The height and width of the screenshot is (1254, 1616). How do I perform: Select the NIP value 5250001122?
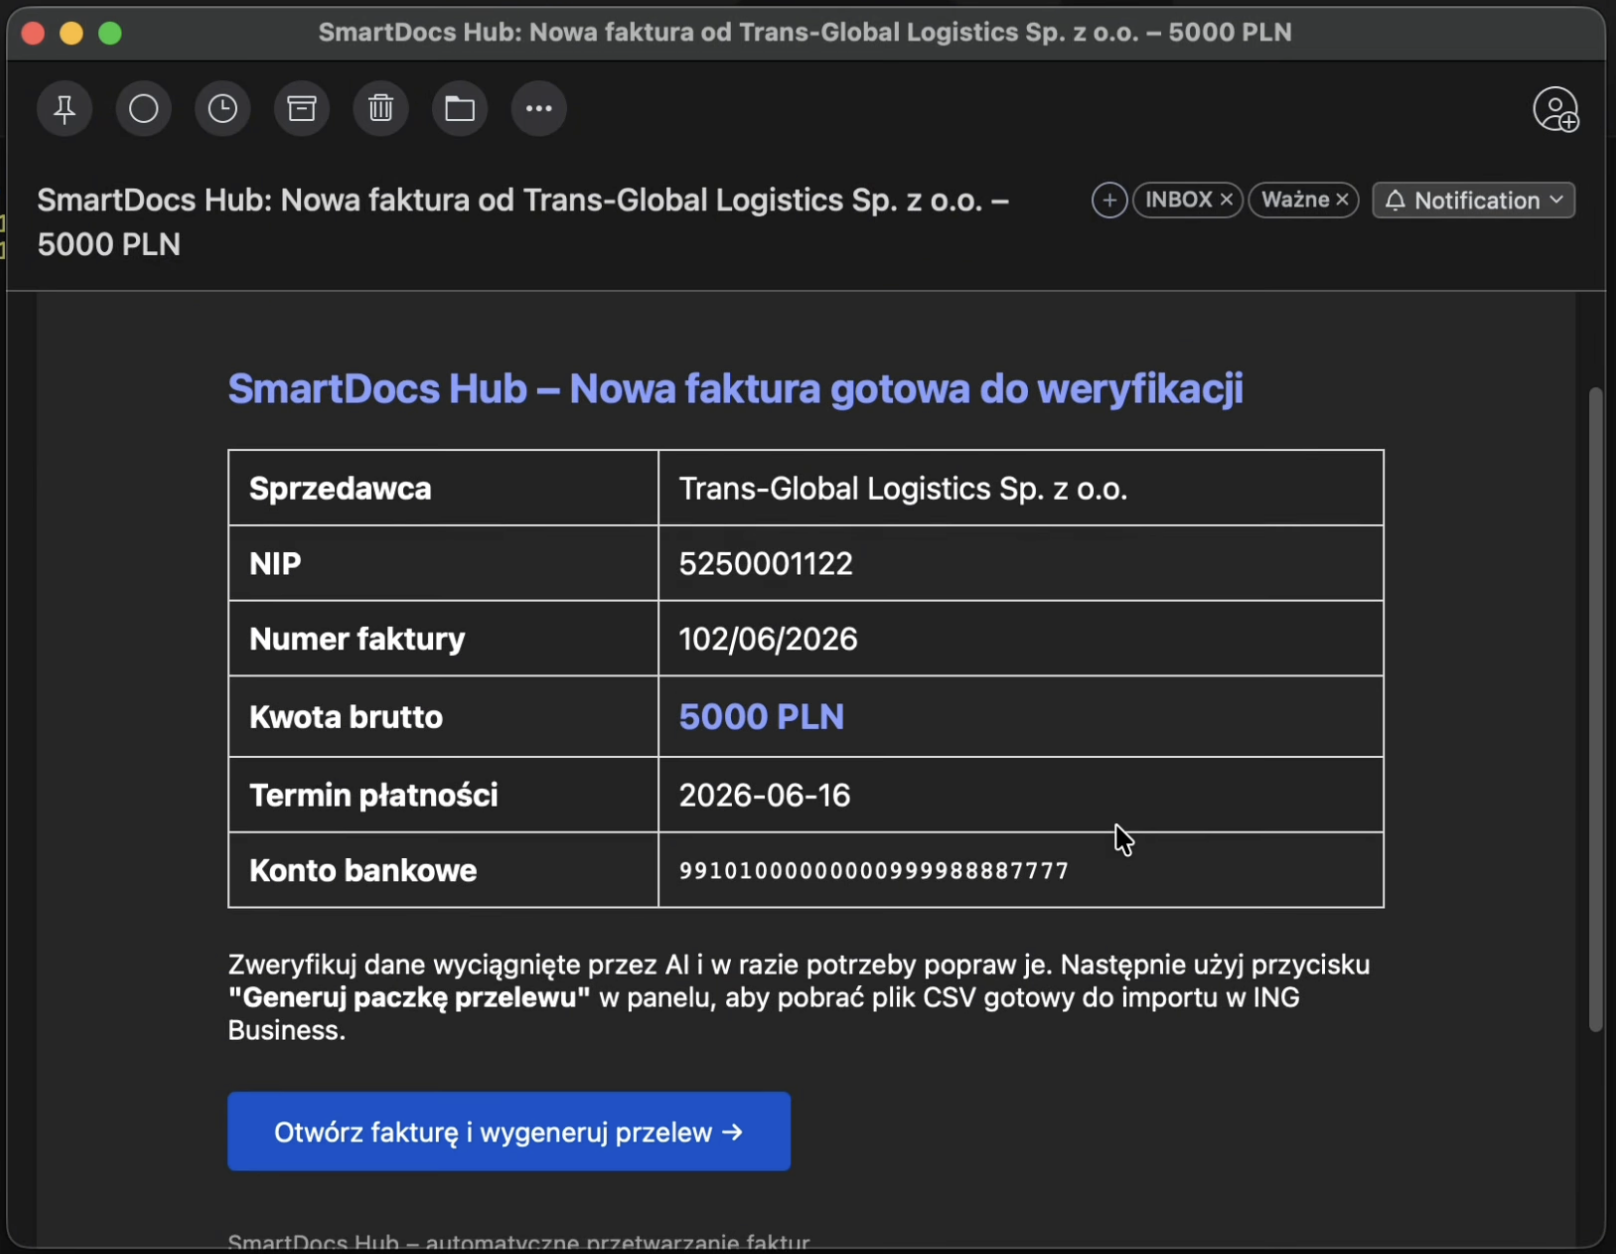(x=766, y=564)
